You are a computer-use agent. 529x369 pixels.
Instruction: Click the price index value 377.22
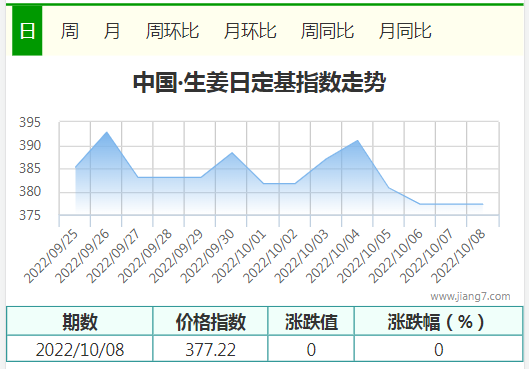211,349
